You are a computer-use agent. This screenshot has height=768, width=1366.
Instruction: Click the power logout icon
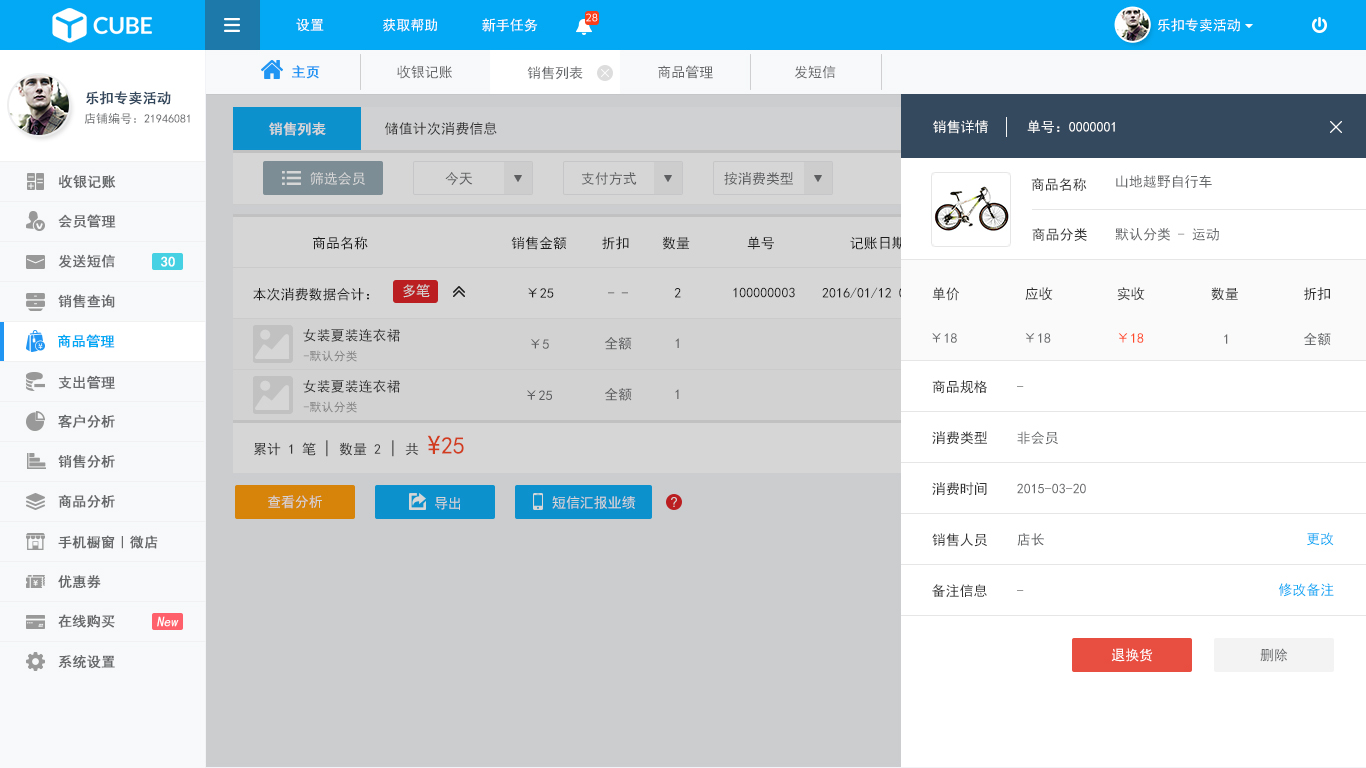tap(1319, 25)
